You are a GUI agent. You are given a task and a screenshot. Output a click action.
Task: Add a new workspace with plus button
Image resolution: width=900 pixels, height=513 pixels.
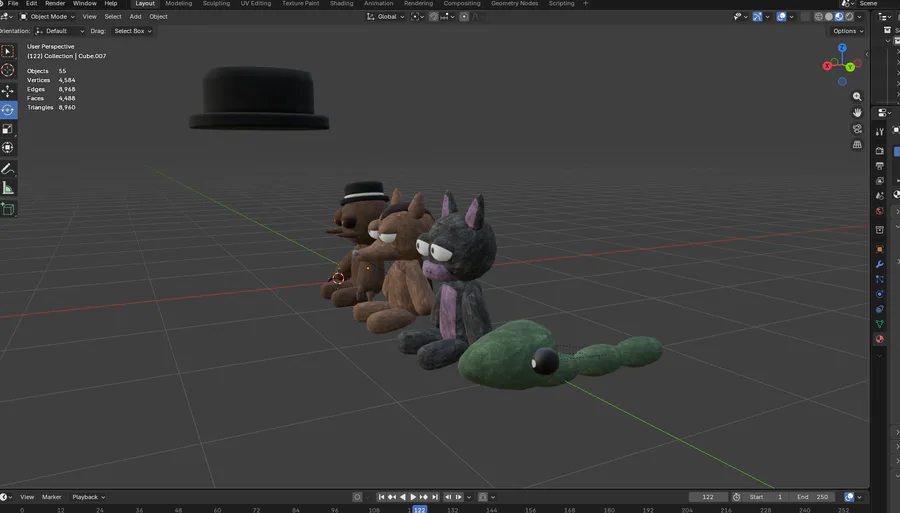tap(585, 3)
